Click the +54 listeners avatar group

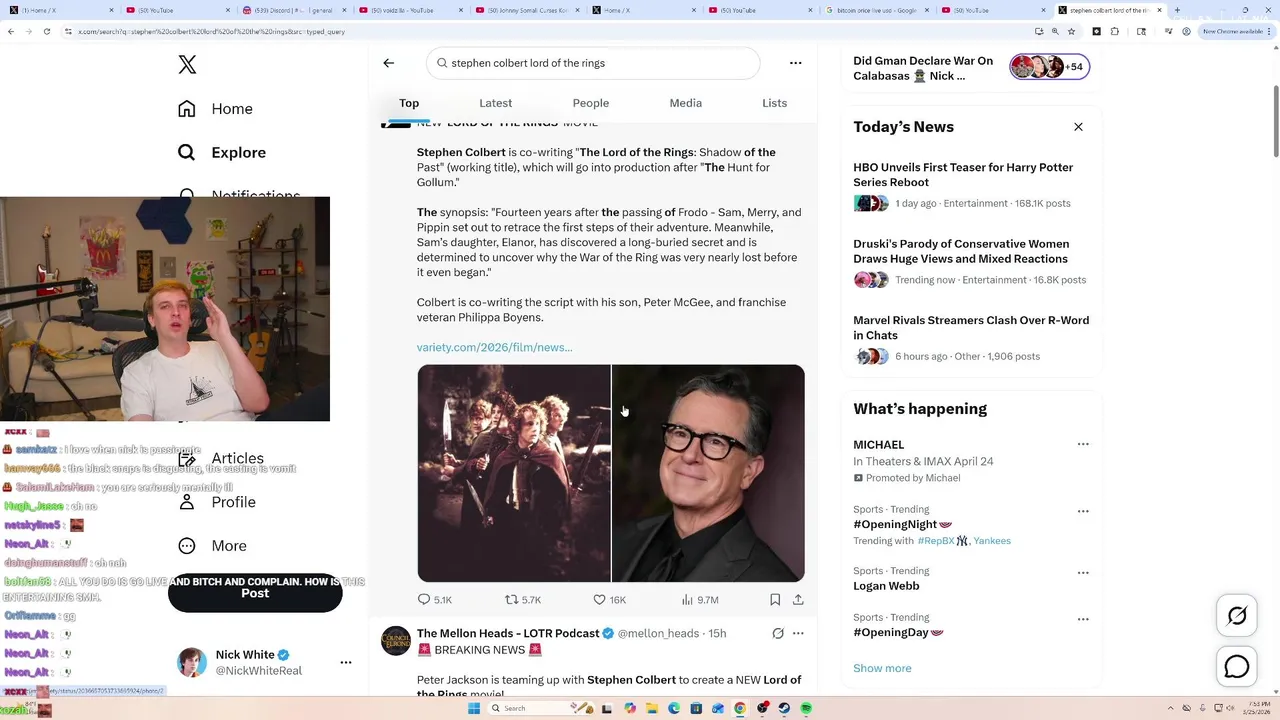[1049, 67]
